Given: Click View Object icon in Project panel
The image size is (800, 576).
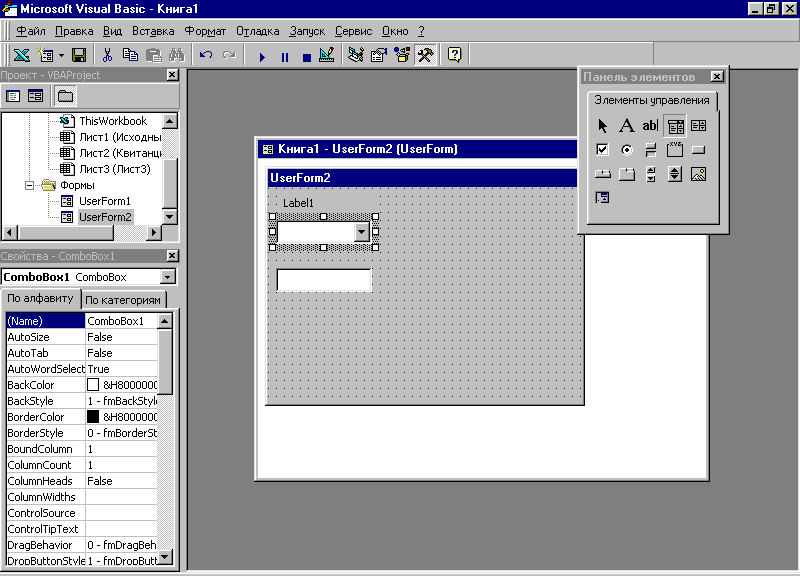Looking at the screenshot, I should coord(35,96).
